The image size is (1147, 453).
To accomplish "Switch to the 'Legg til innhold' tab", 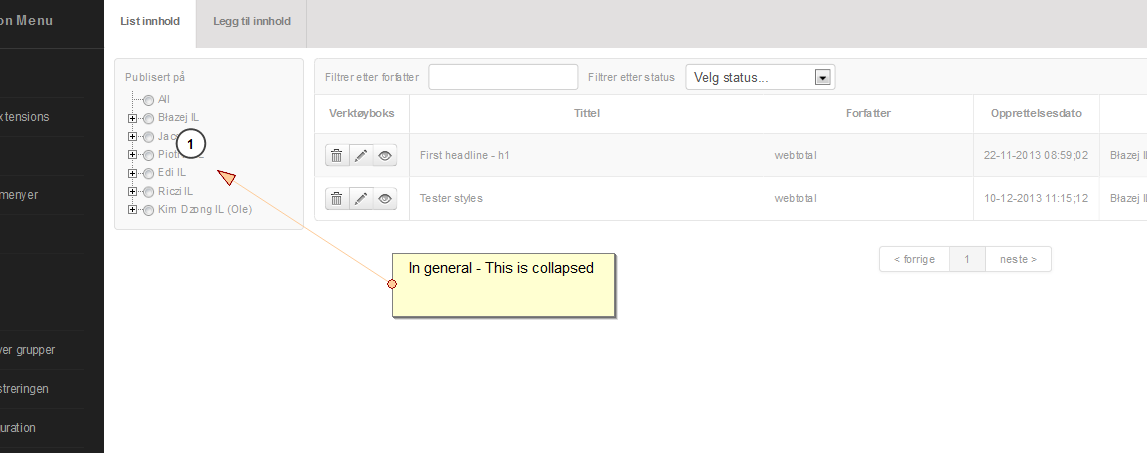I will (251, 21).
